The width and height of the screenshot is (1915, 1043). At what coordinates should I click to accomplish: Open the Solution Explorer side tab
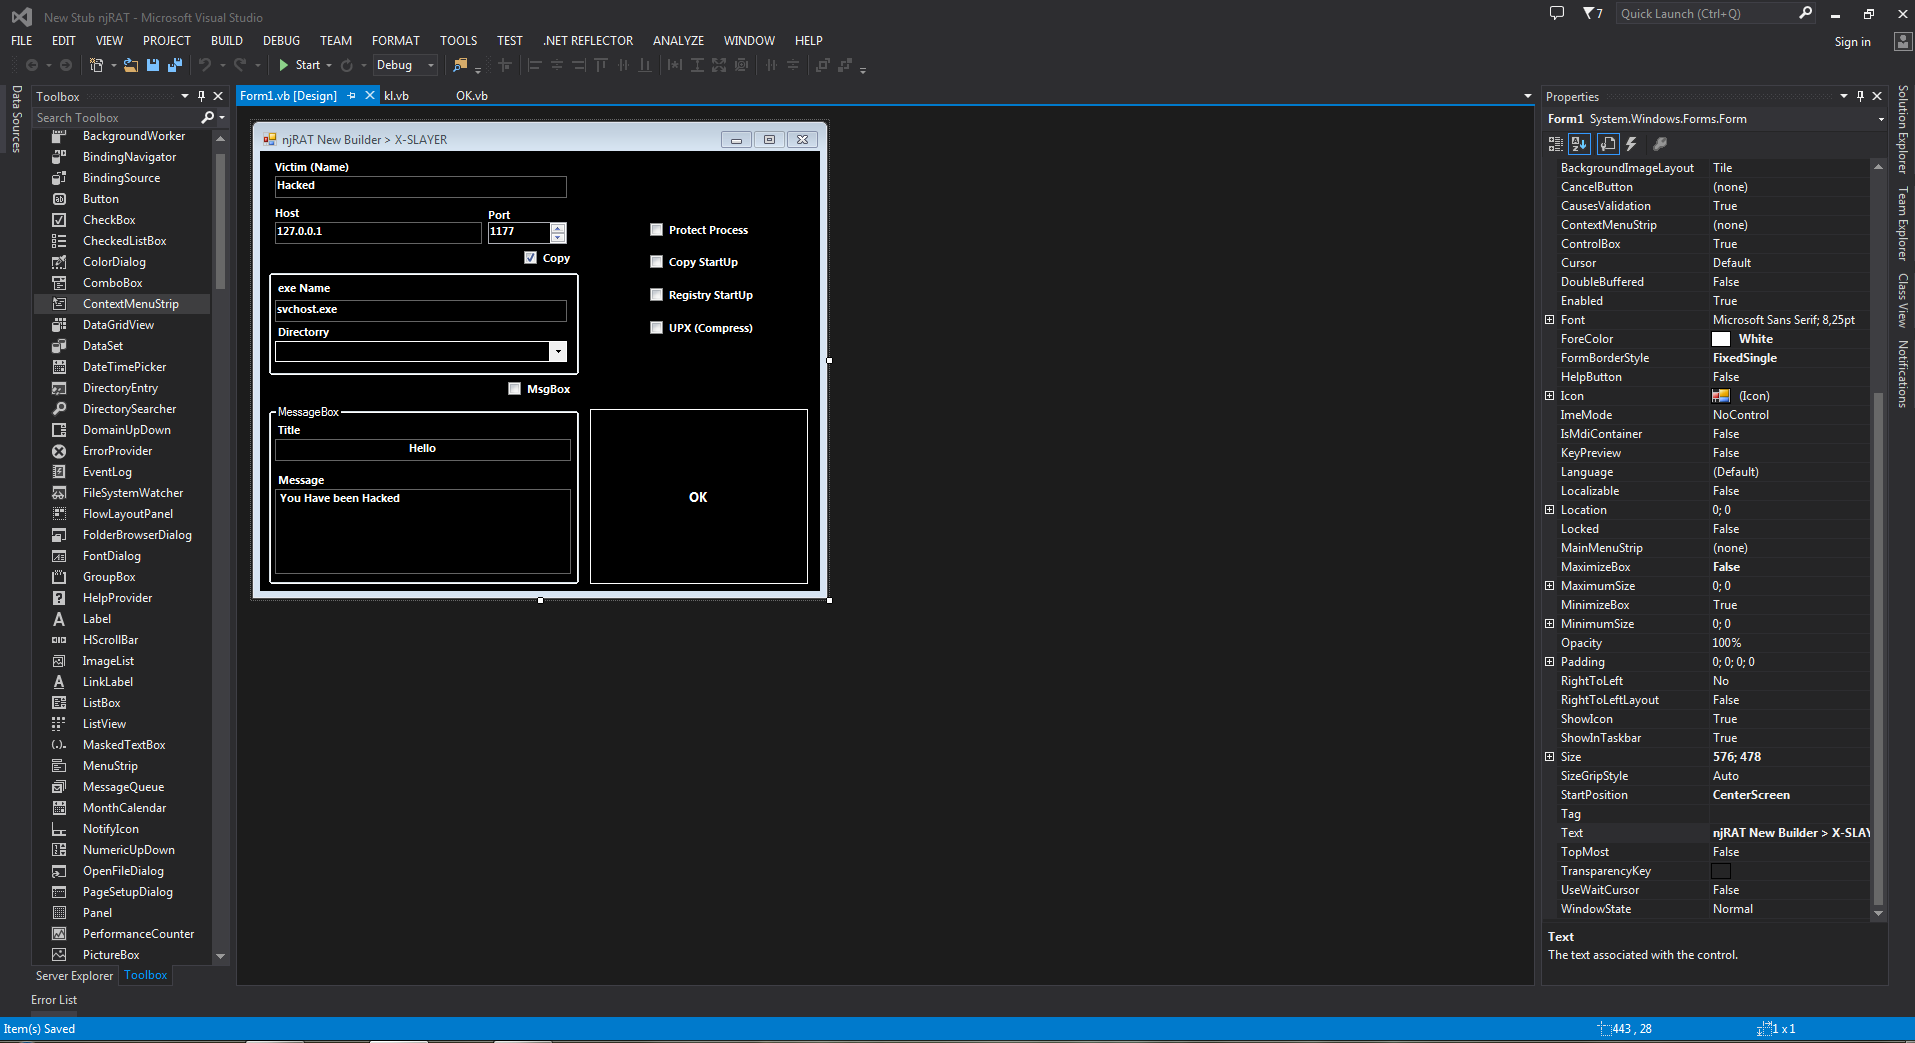(x=1902, y=130)
